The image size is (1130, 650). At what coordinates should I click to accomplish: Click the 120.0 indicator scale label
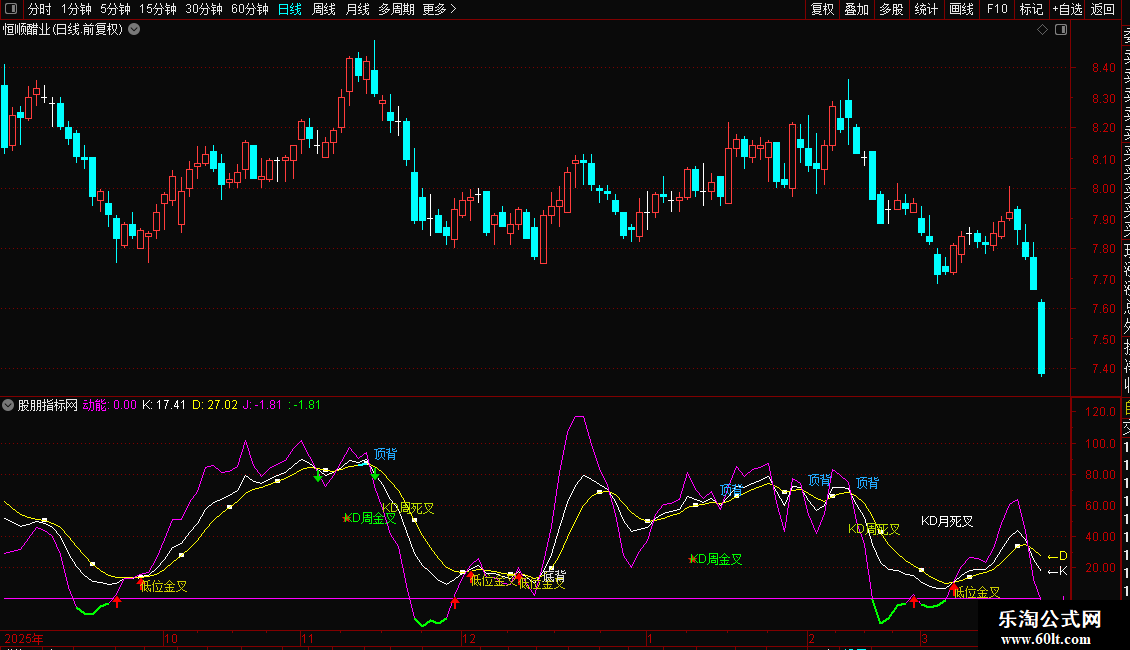pyautogui.click(x=1100, y=412)
